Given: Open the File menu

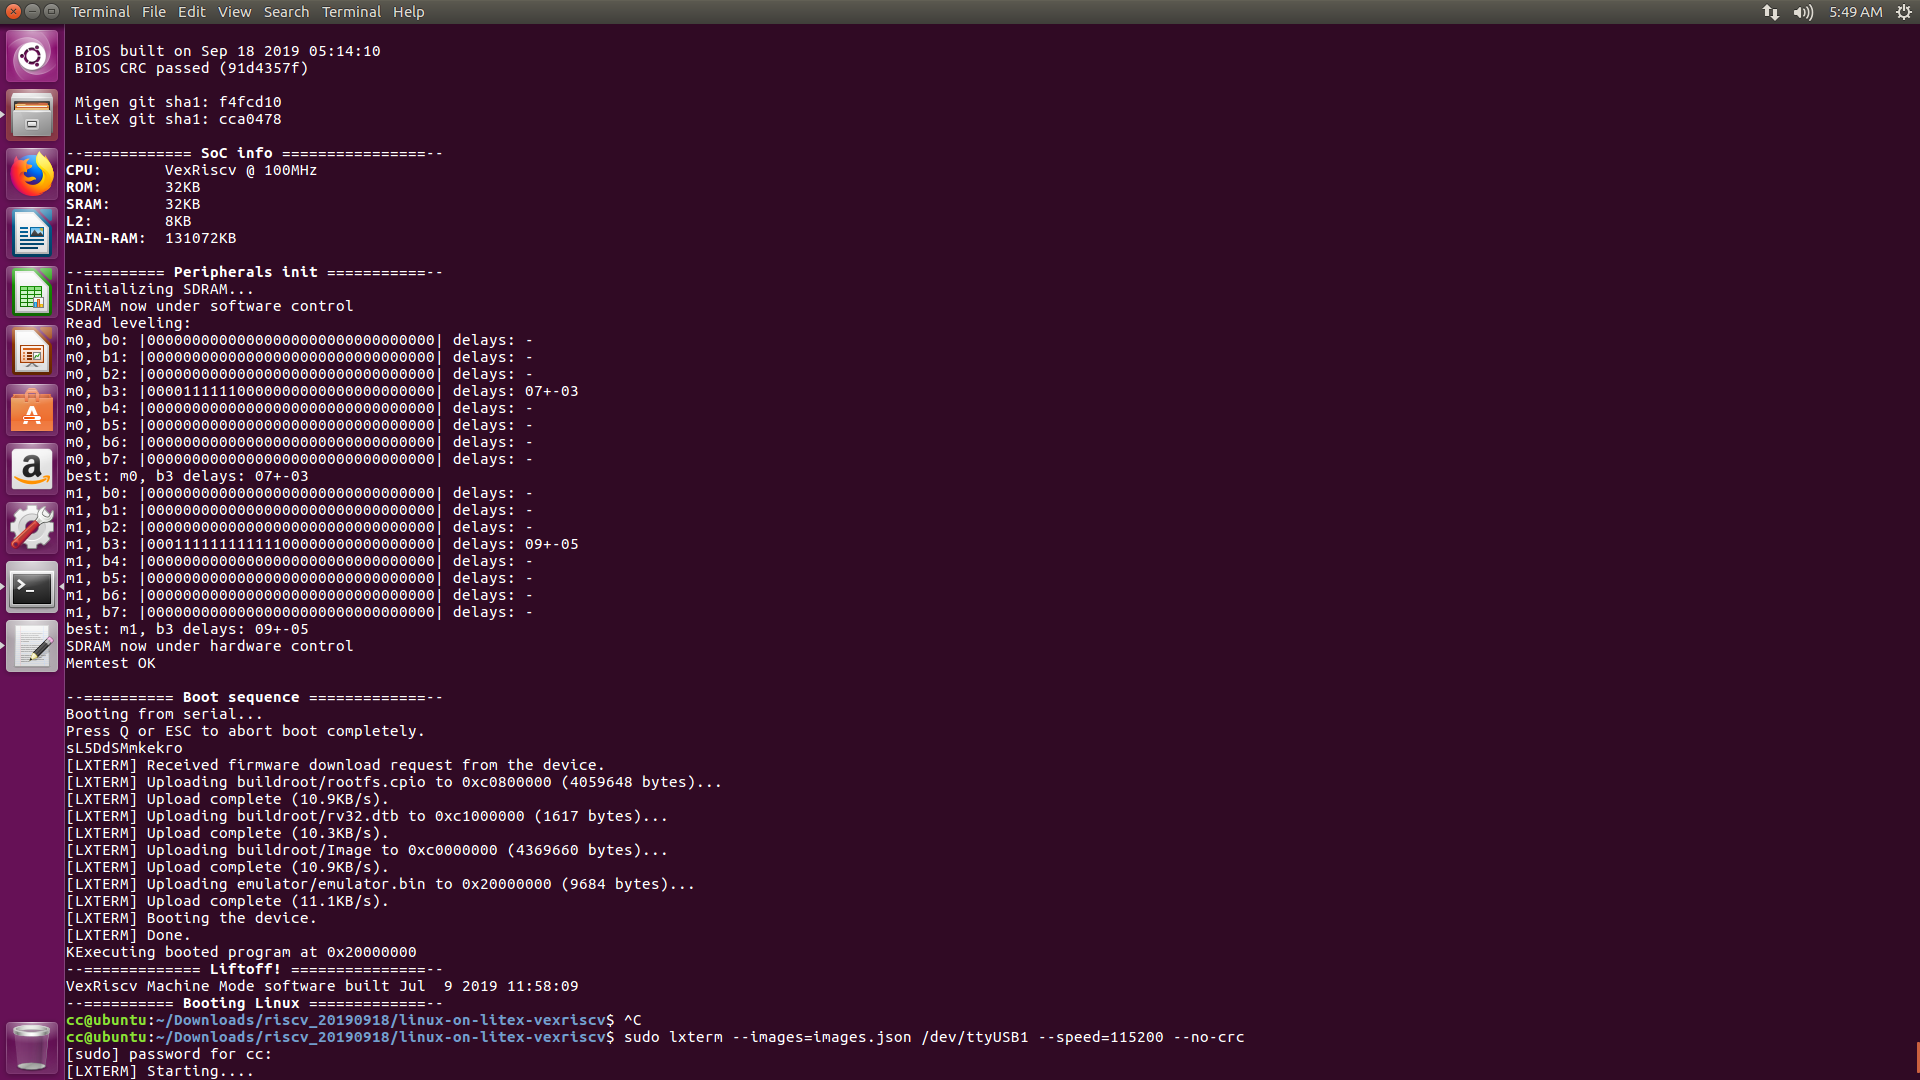Looking at the screenshot, I should [154, 11].
